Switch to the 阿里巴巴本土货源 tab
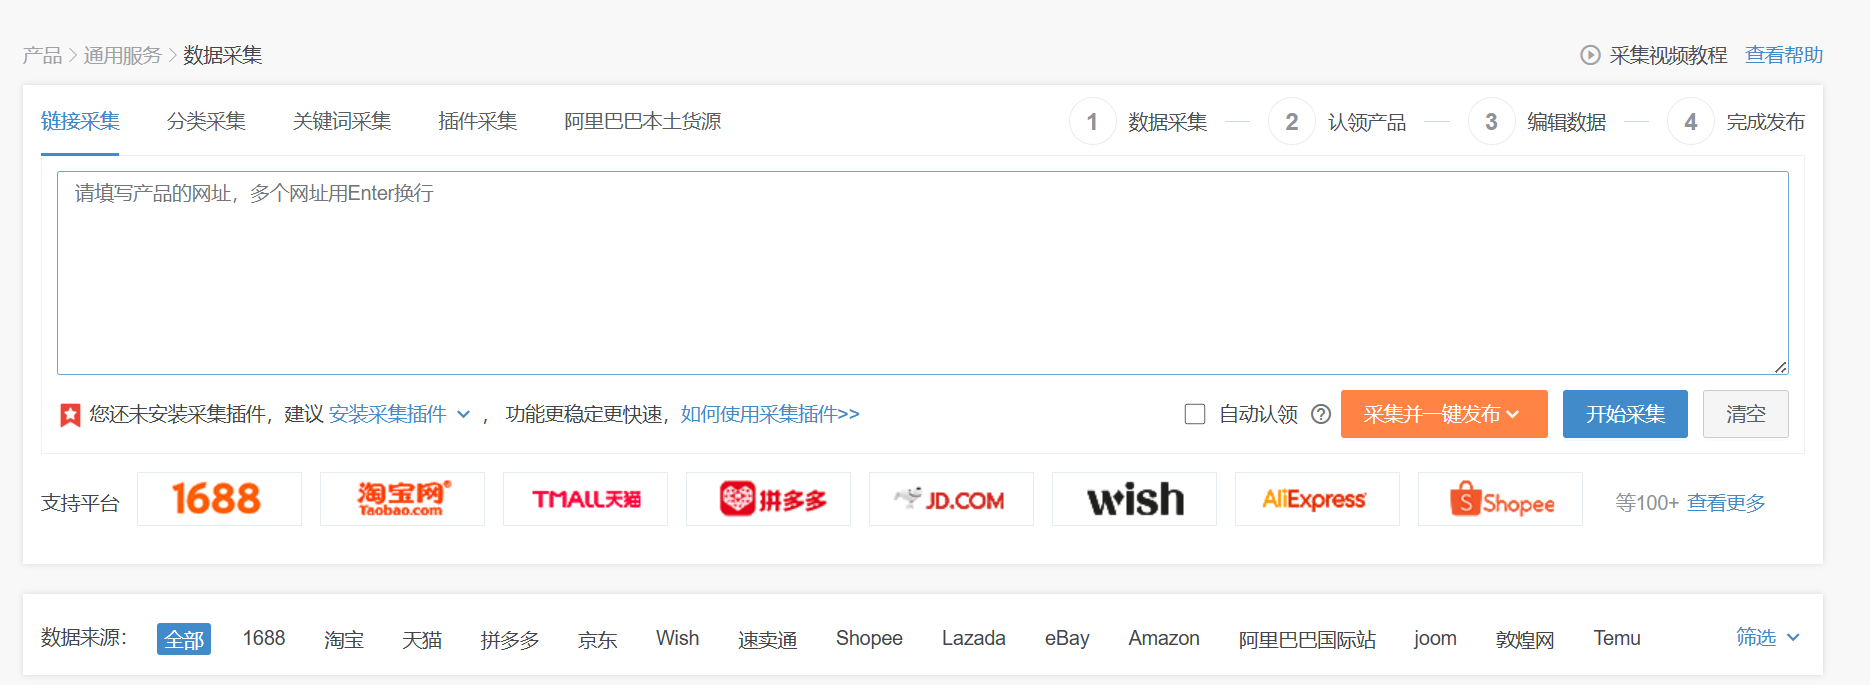 [643, 121]
